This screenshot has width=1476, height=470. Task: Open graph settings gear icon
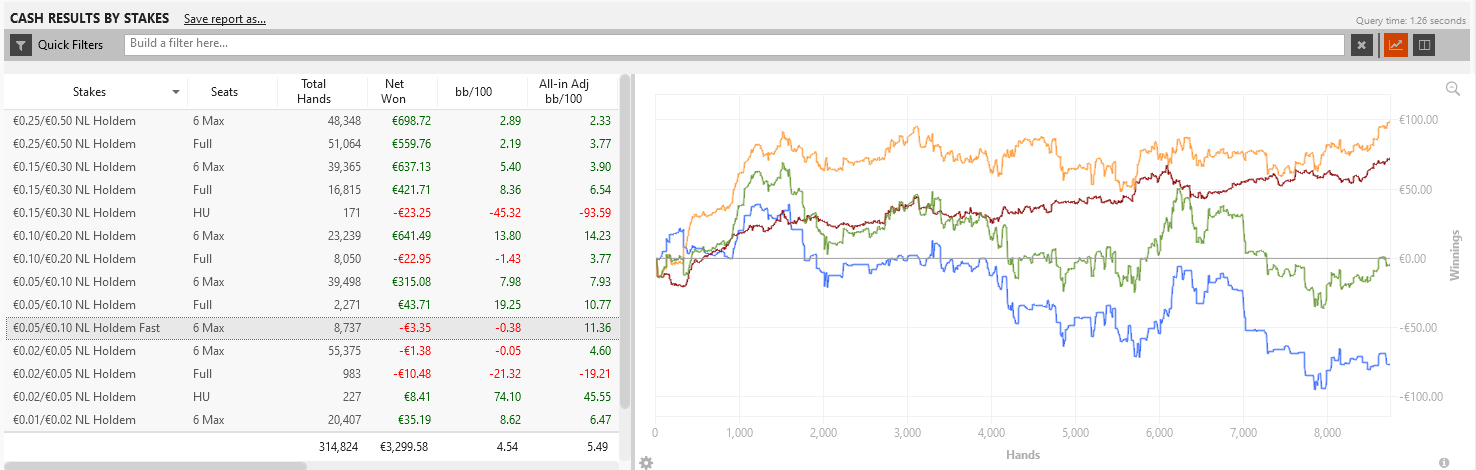[x=646, y=462]
